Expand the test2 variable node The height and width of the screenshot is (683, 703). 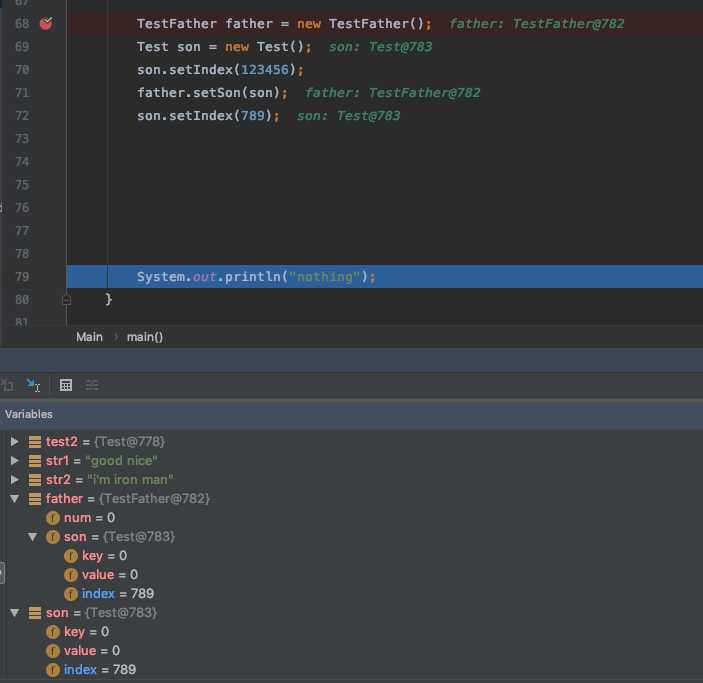click(x=14, y=442)
